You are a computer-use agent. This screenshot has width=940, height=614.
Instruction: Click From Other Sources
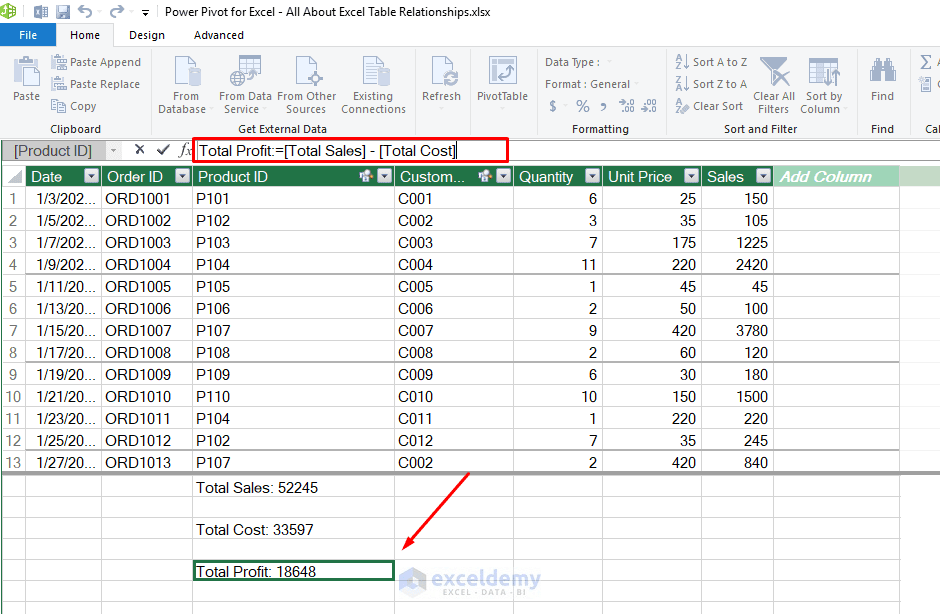[x=306, y=85]
